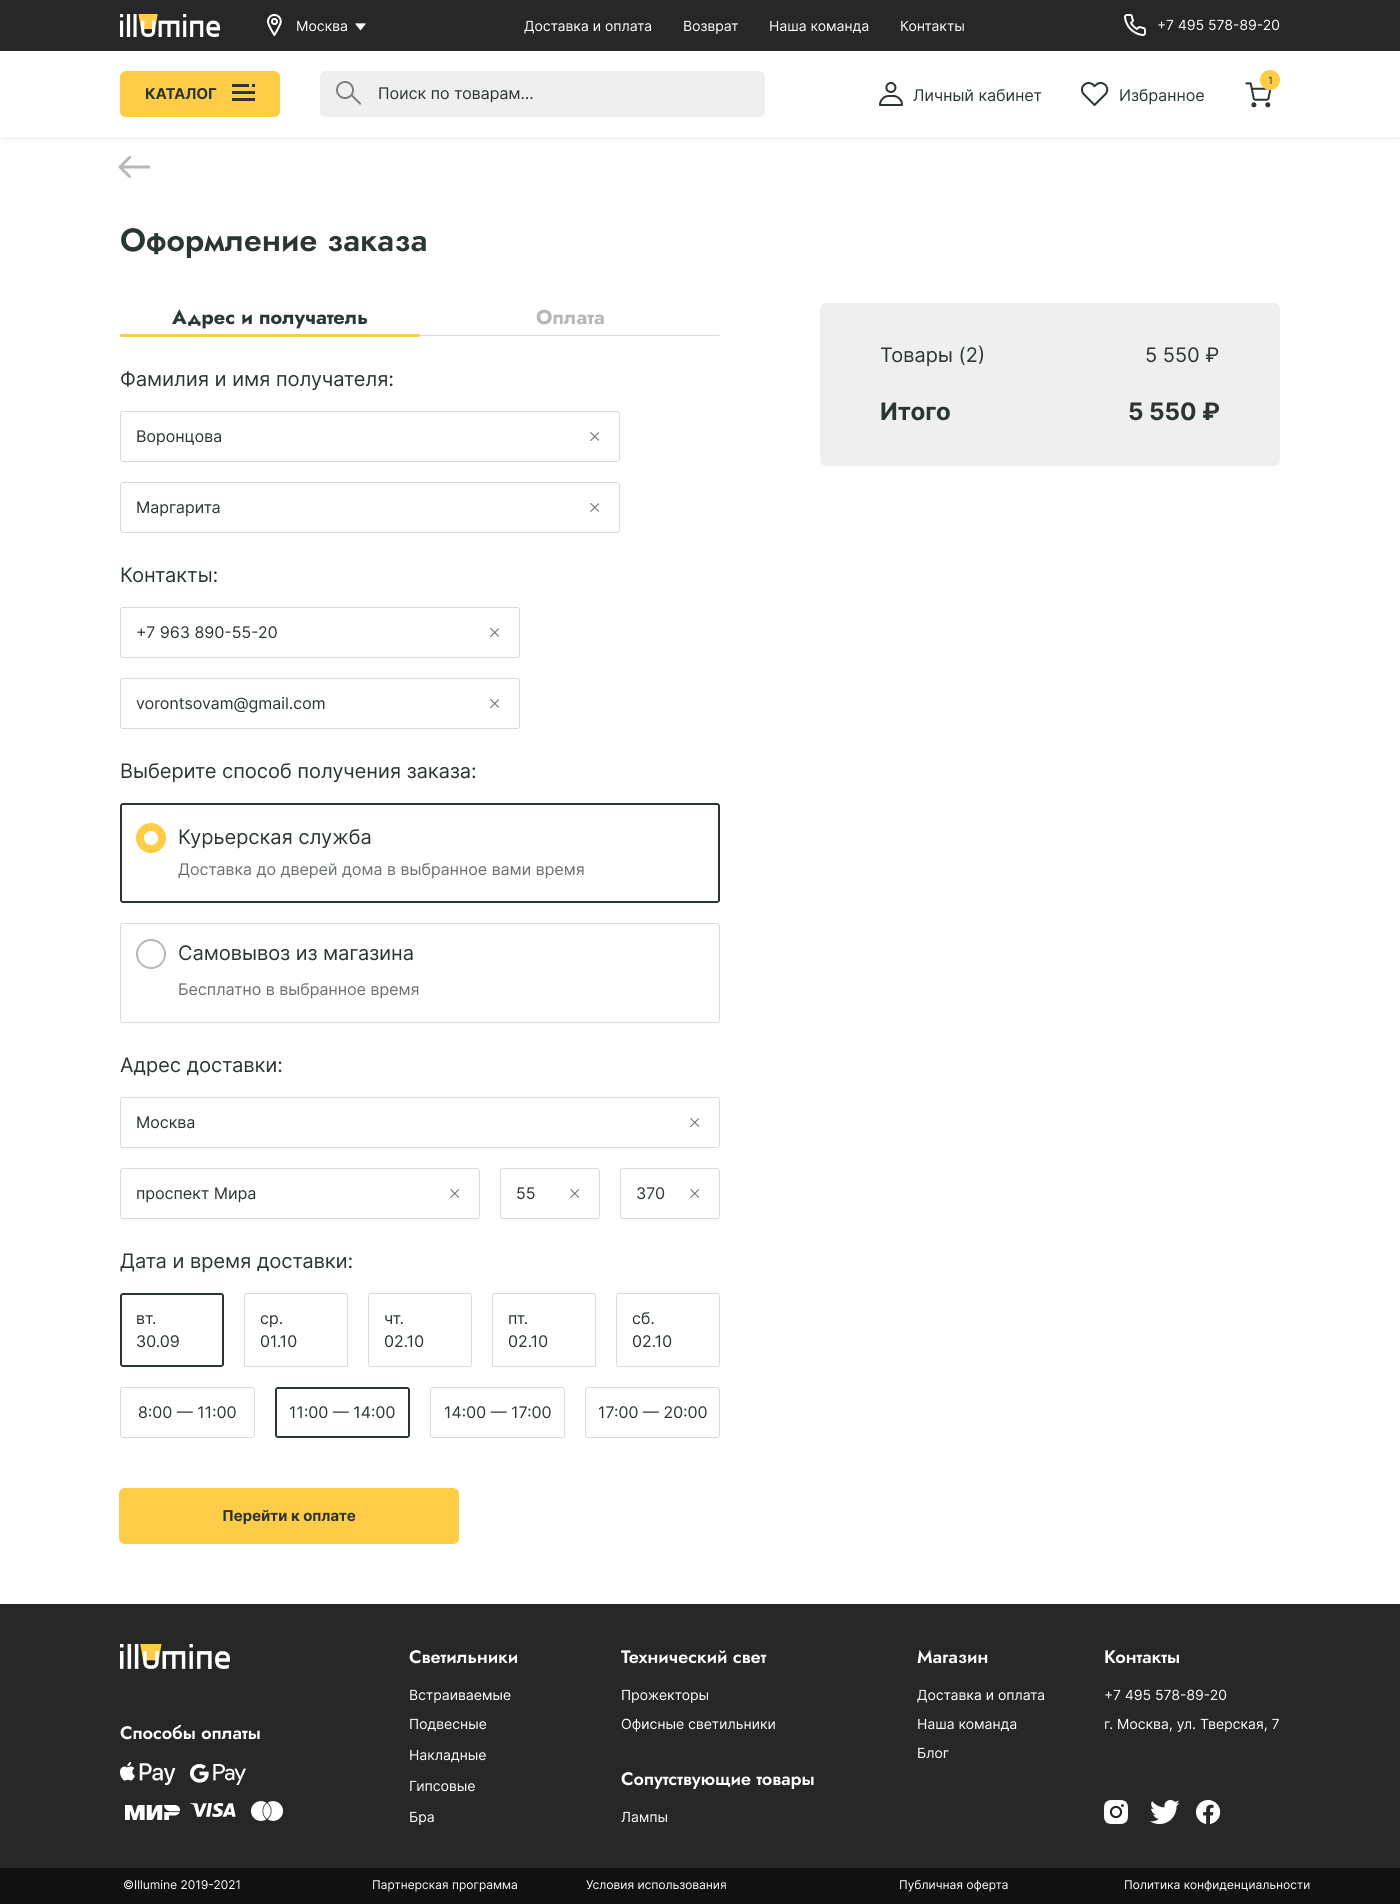The width and height of the screenshot is (1400, 1904).
Task: Pick delivery date ср. 01.10
Action: [x=296, y=1330]
